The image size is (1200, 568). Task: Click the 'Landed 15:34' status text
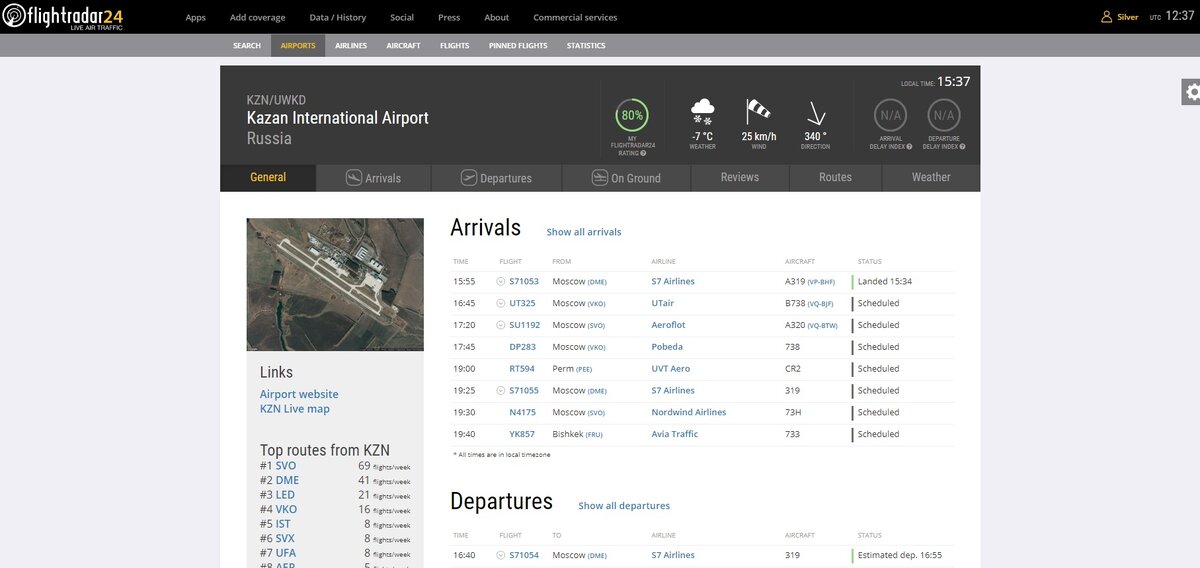coord(885,282)
